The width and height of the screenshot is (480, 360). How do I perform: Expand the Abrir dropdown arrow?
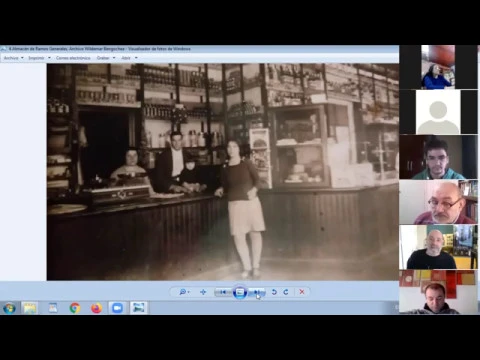(x=136, y=58)
